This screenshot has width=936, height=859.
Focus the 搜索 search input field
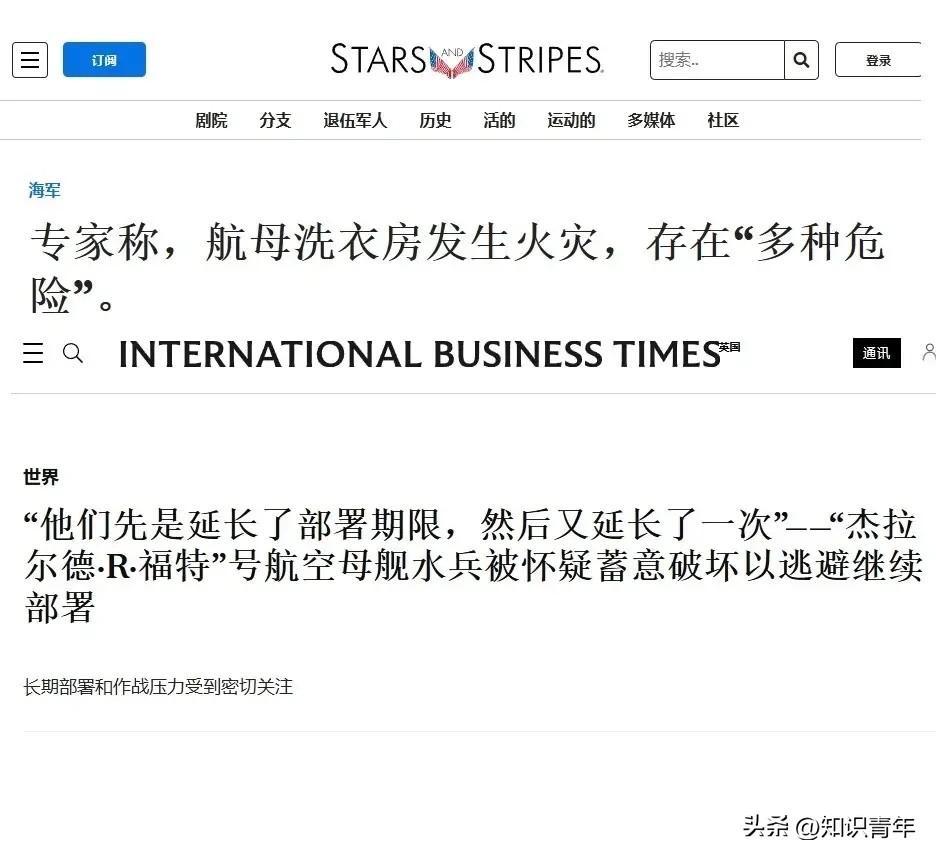[x=717, y=60]
